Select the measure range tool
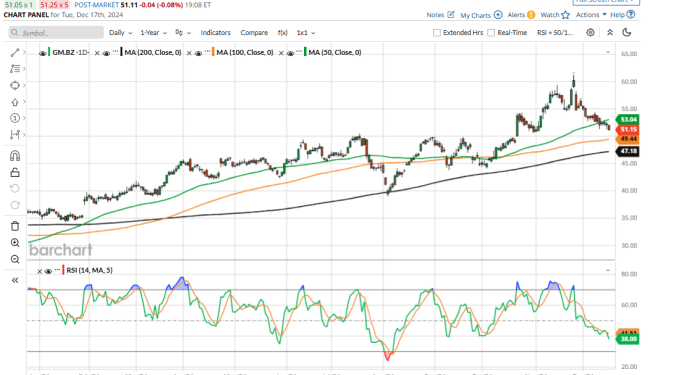The height and width of the screenshot is (375, 700). 15,135
